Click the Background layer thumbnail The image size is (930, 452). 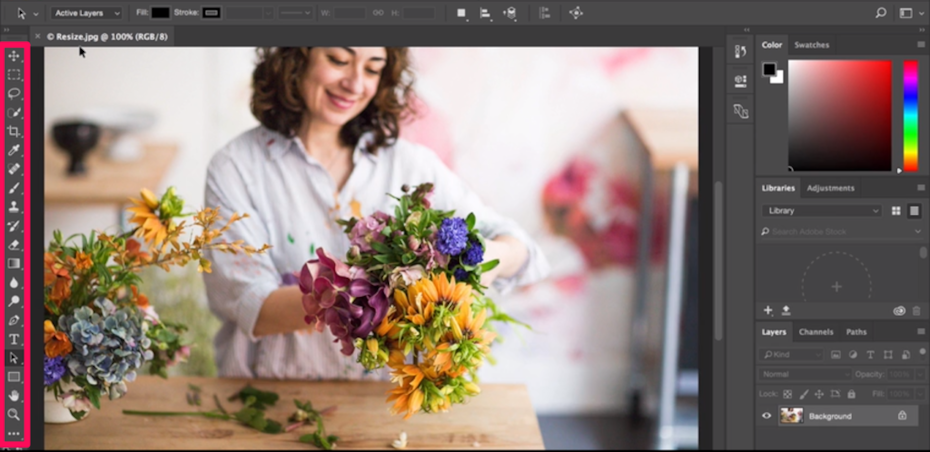[x=791, y=415]
